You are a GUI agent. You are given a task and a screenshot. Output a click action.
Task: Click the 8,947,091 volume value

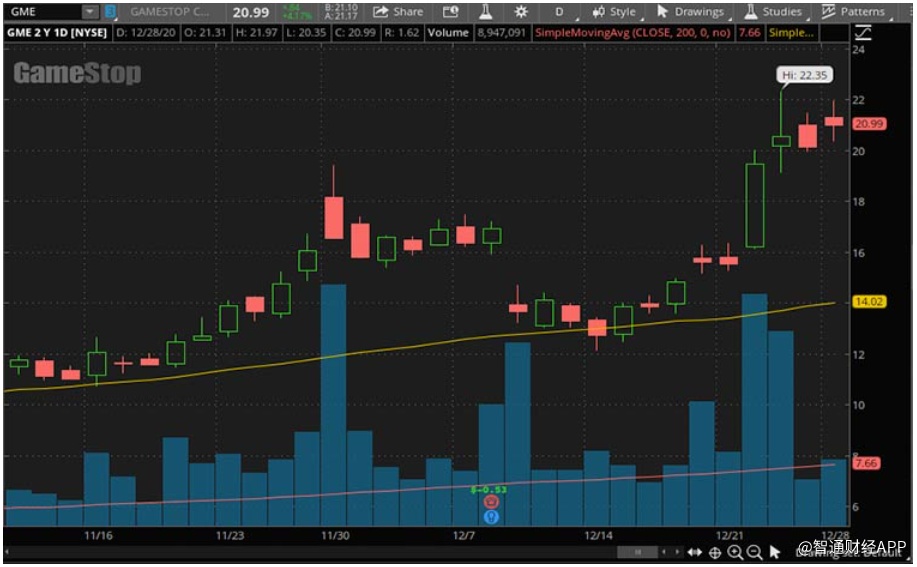[501, 33]
